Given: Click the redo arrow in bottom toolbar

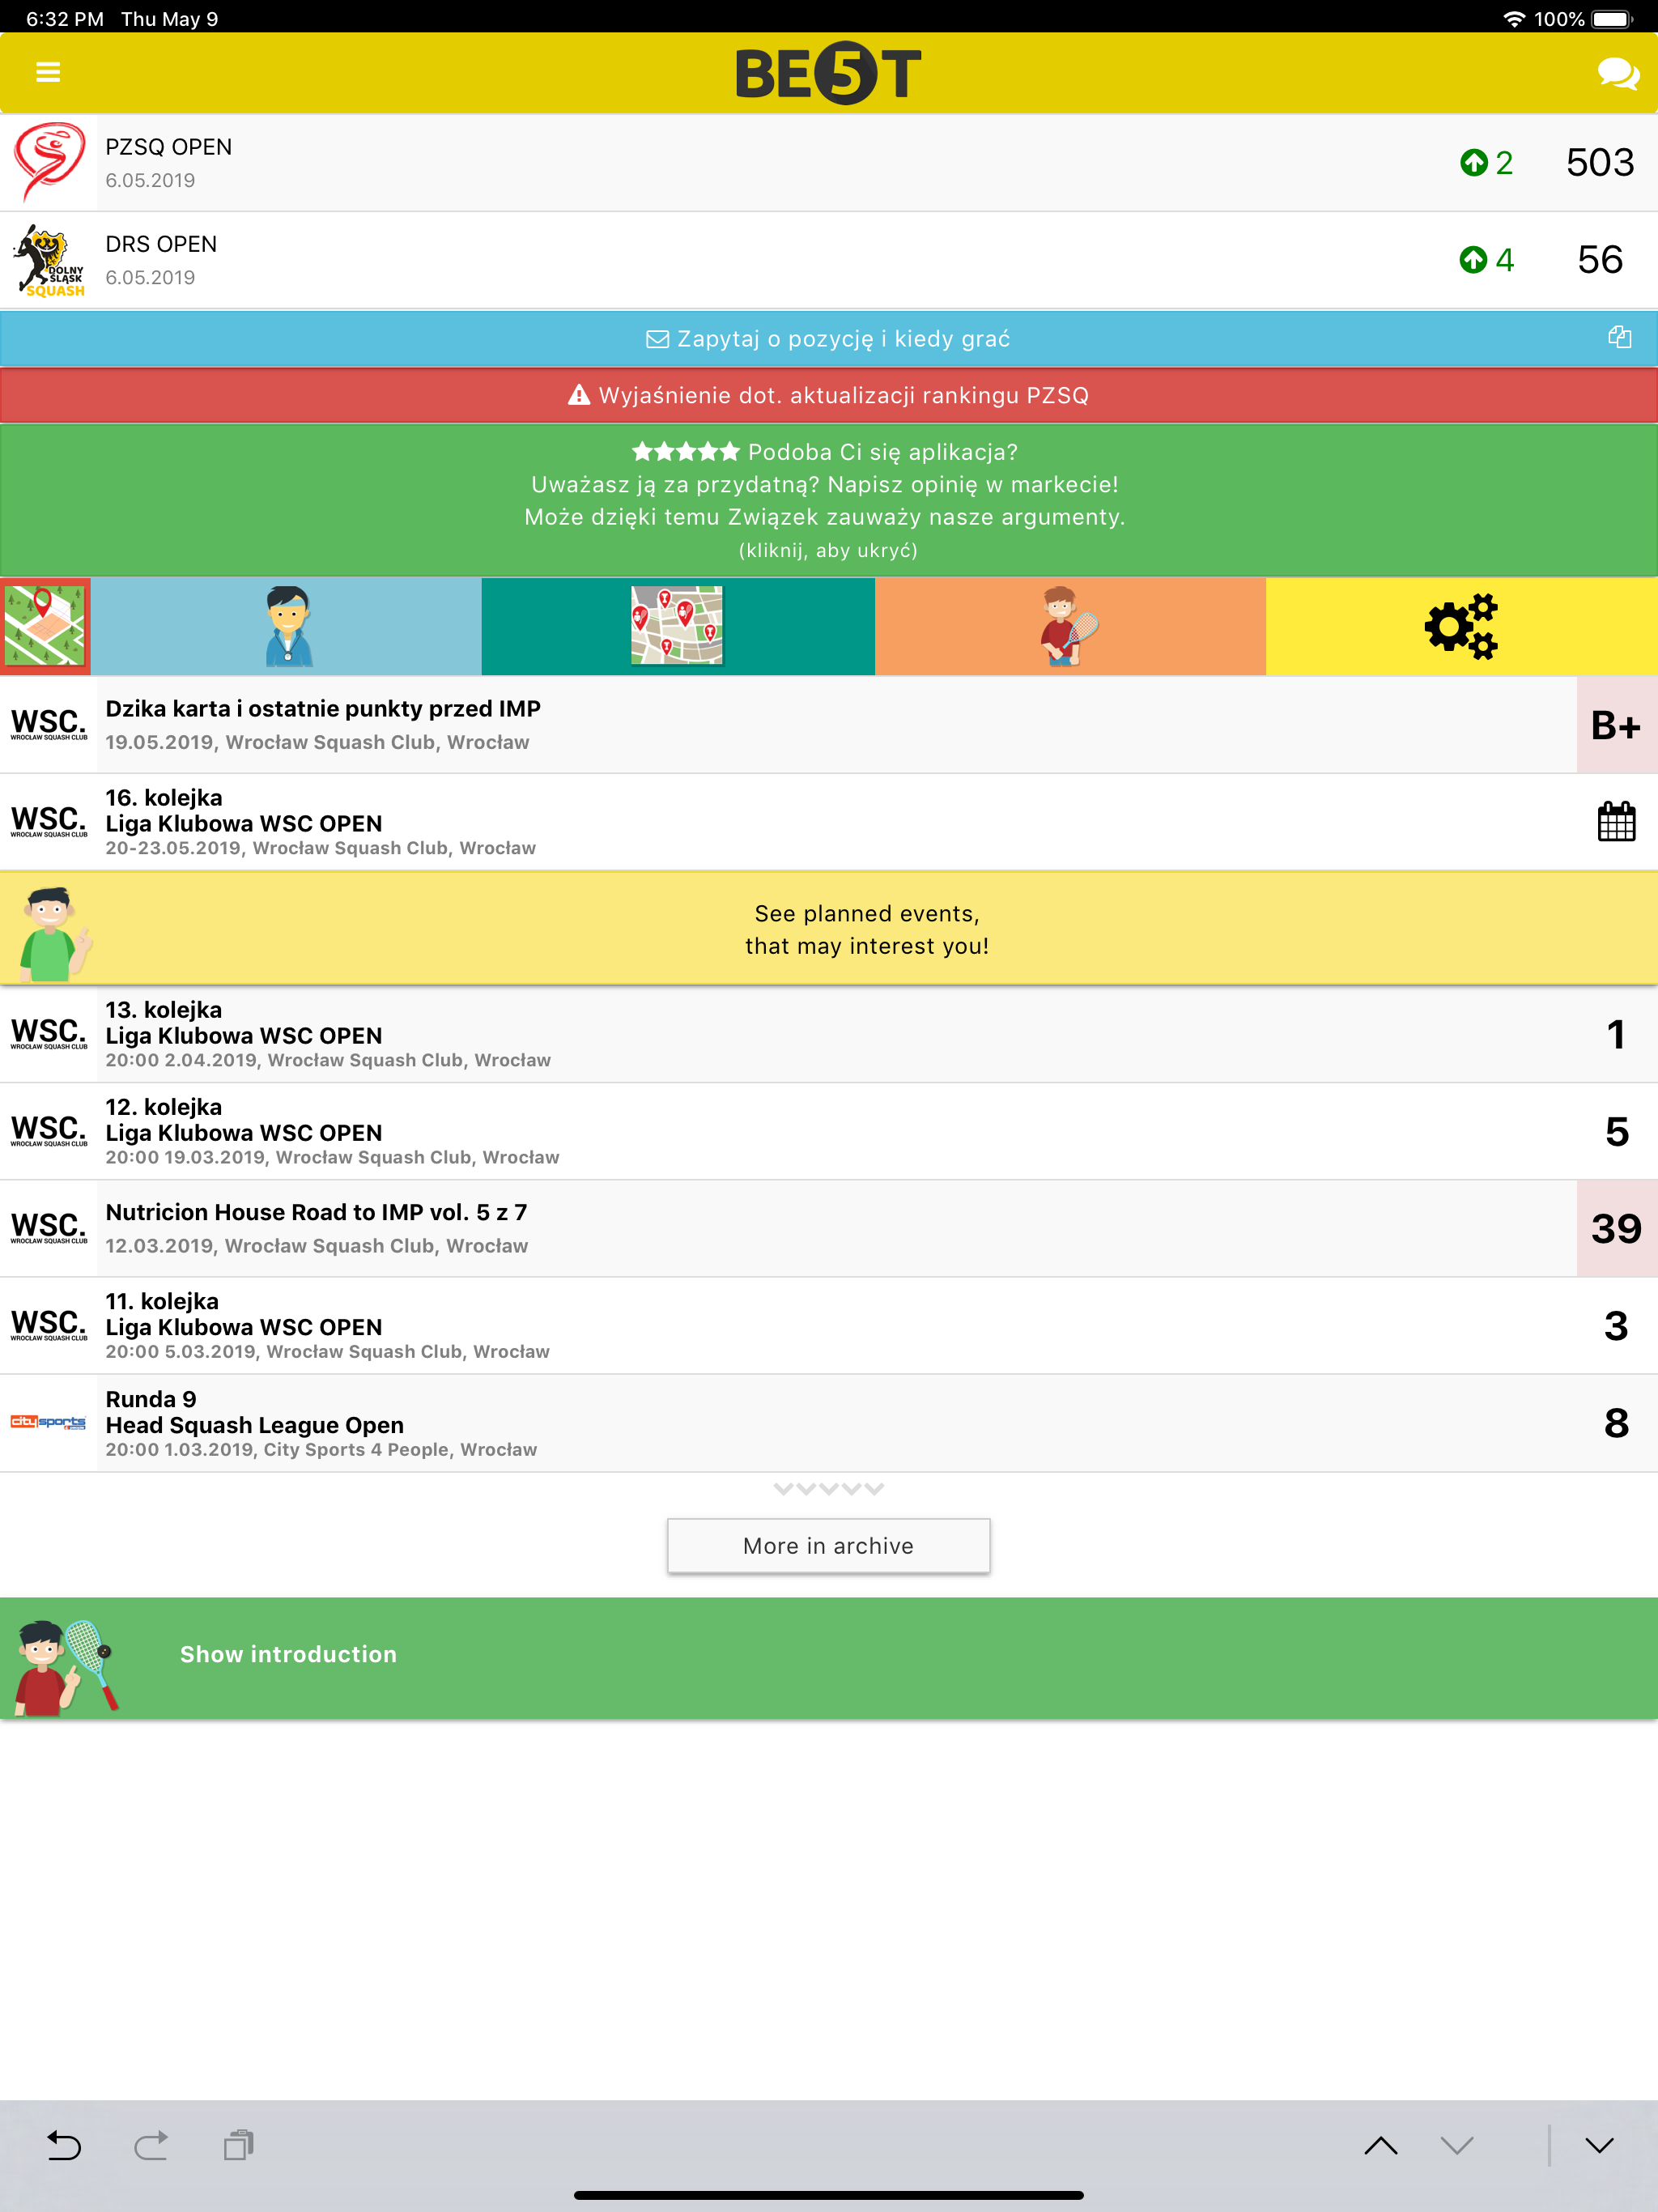Looking at the screenshot, I should point(151,2145).
